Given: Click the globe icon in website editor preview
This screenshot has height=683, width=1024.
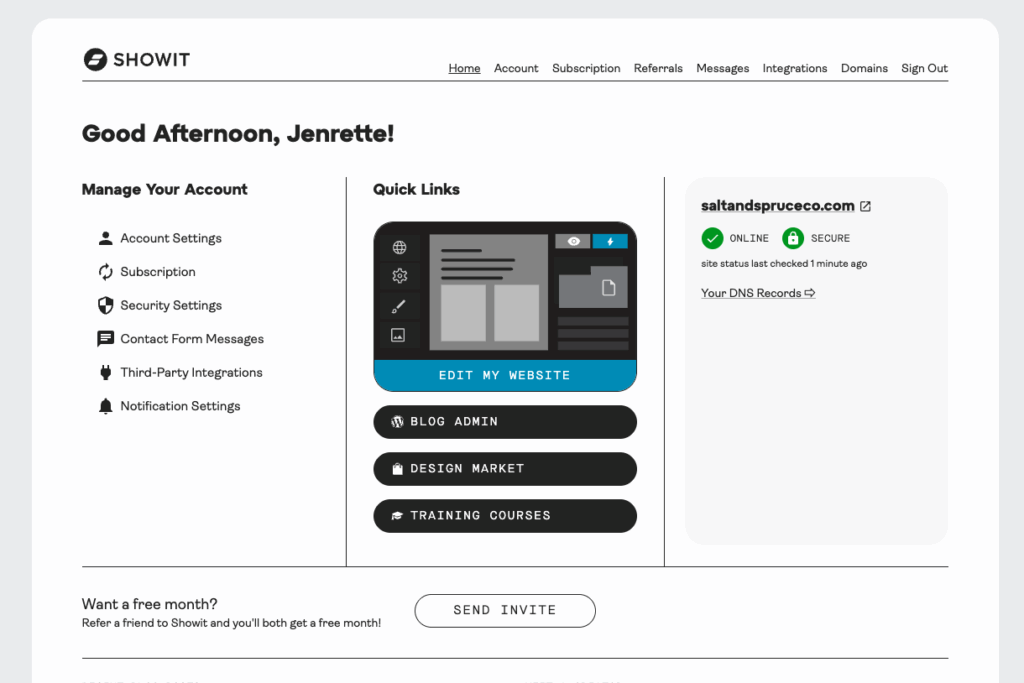Looking at the screenshot, I should [x=400, y=247].
